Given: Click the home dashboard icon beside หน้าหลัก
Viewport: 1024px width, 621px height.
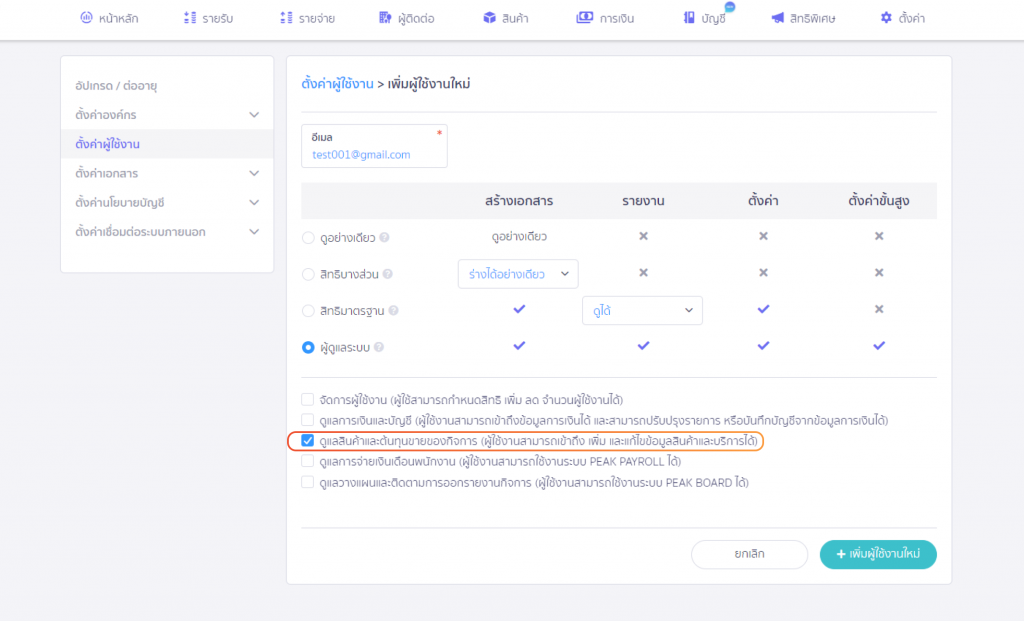Looking at the screenshot, I should coord(86,18).
